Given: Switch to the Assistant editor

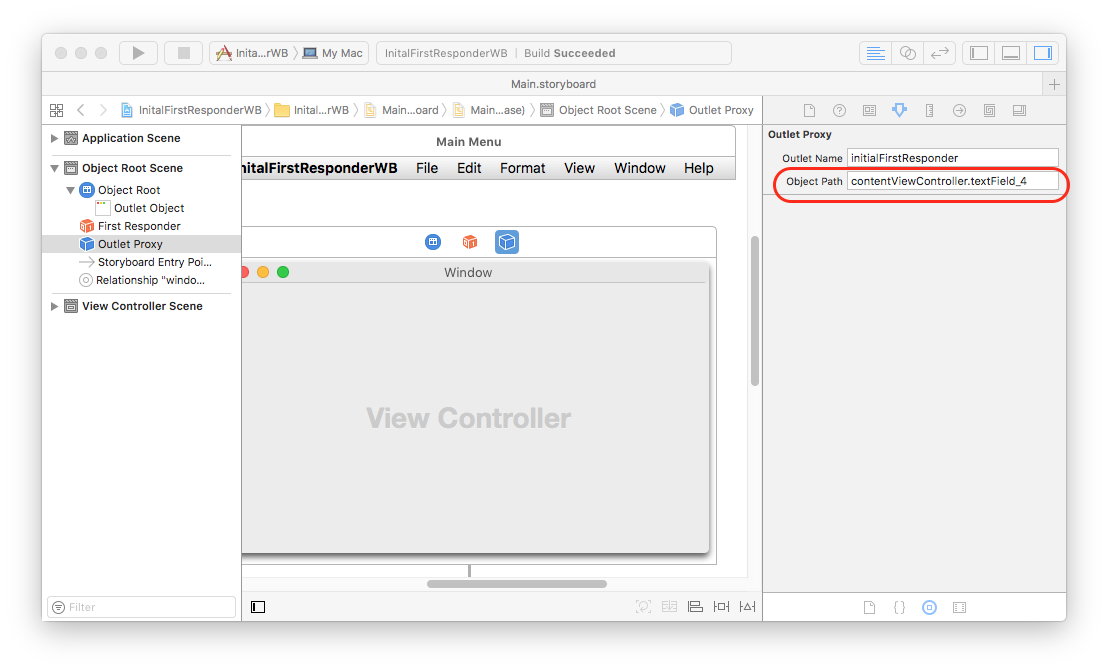Looking at the screenshot, I should click(x=907, y=53).
